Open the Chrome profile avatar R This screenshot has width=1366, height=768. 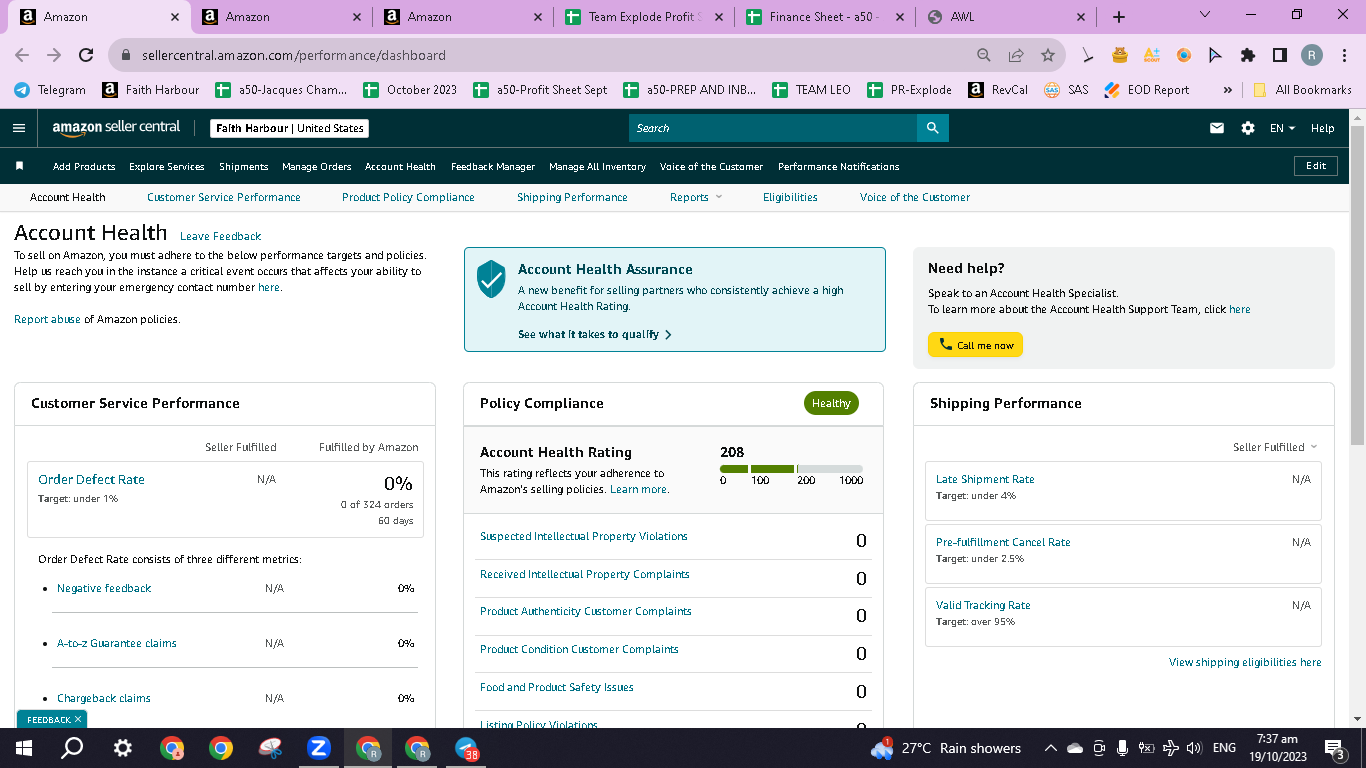click(x=1312, y=55)
